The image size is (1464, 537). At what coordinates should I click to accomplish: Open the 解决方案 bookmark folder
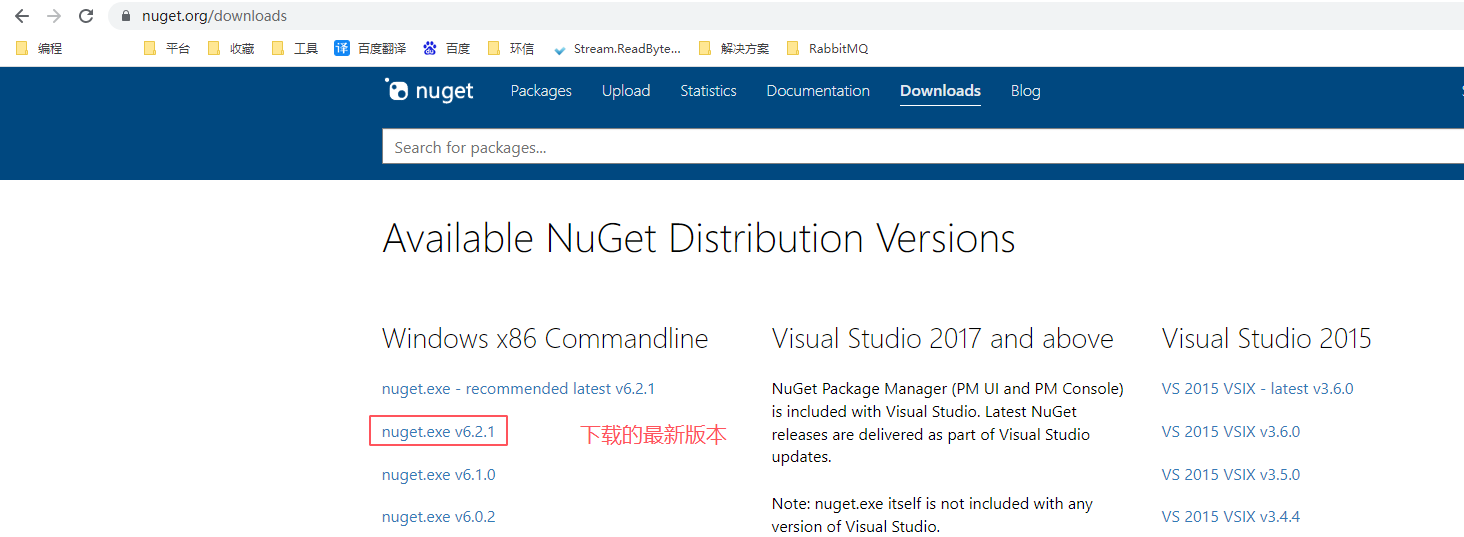coord(734,48)
